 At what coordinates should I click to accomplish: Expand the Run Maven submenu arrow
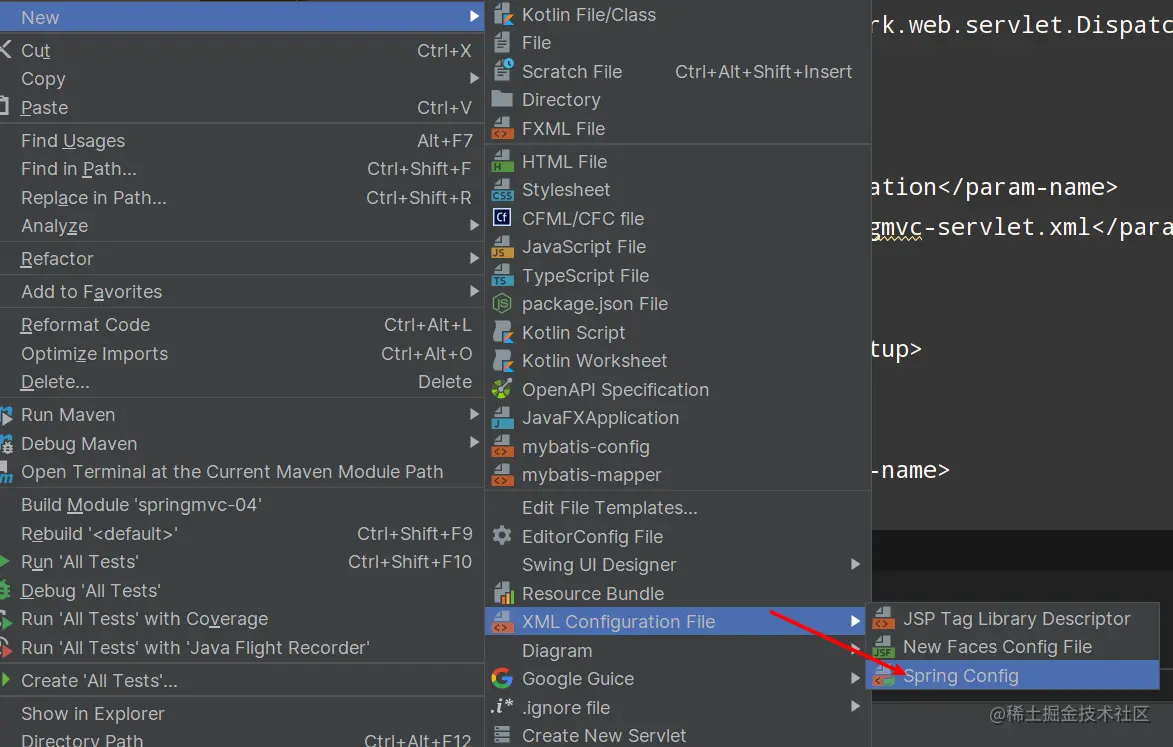(x=474, y=414)
